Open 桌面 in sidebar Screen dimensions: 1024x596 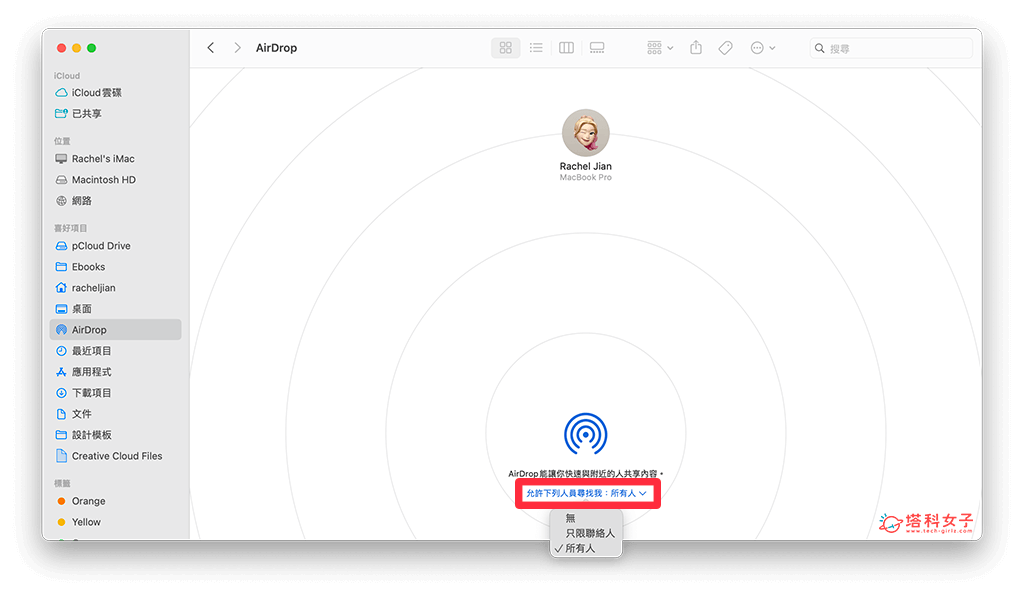click(x=116, y=309)
